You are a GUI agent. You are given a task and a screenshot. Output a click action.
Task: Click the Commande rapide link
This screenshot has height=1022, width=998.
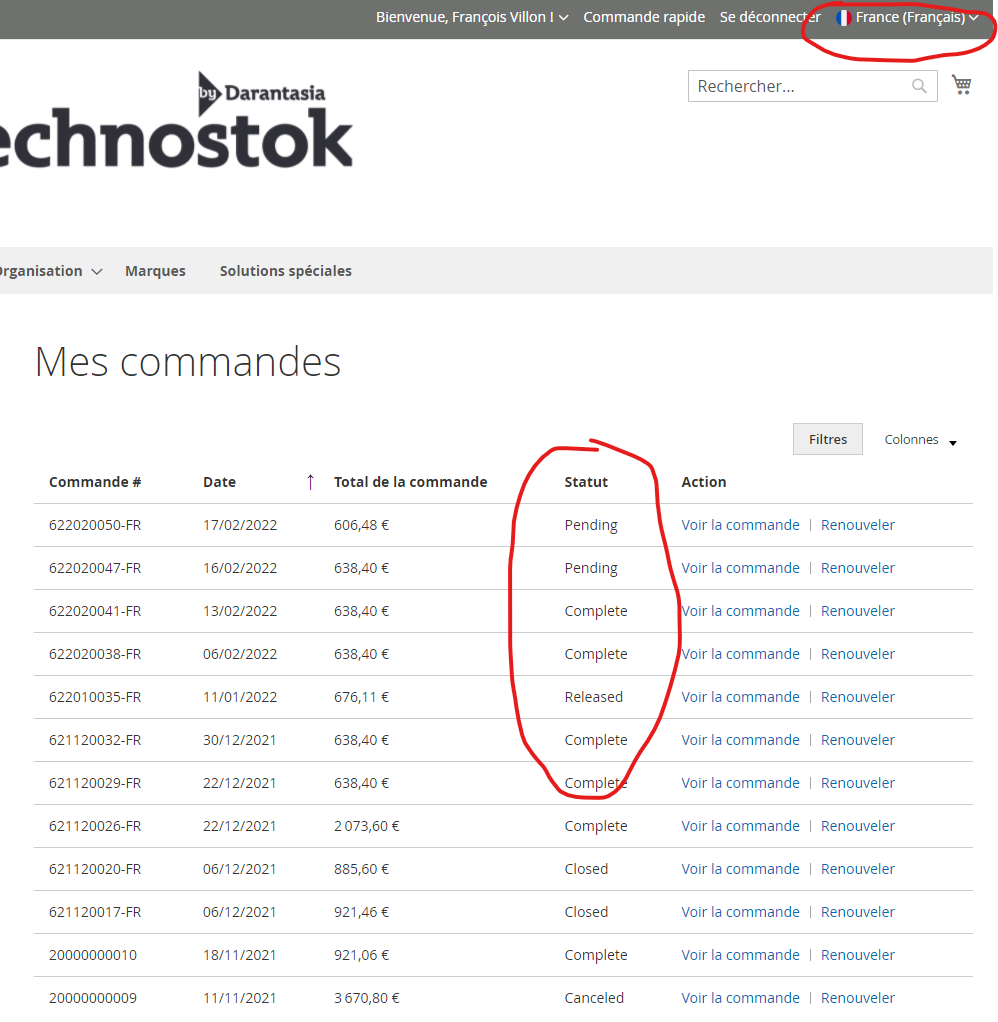pyautogui.click(x=644, y=17)
